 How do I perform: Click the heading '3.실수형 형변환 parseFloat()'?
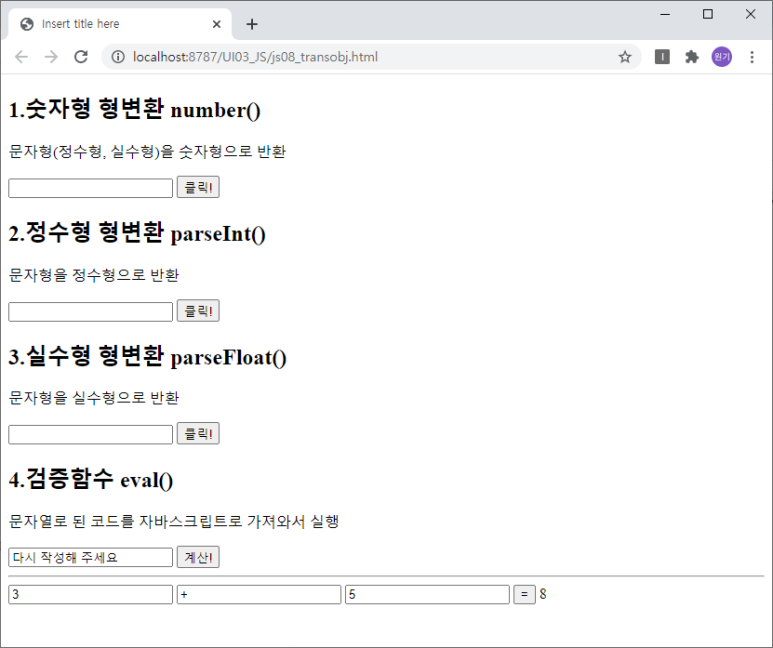pos(147,356)
